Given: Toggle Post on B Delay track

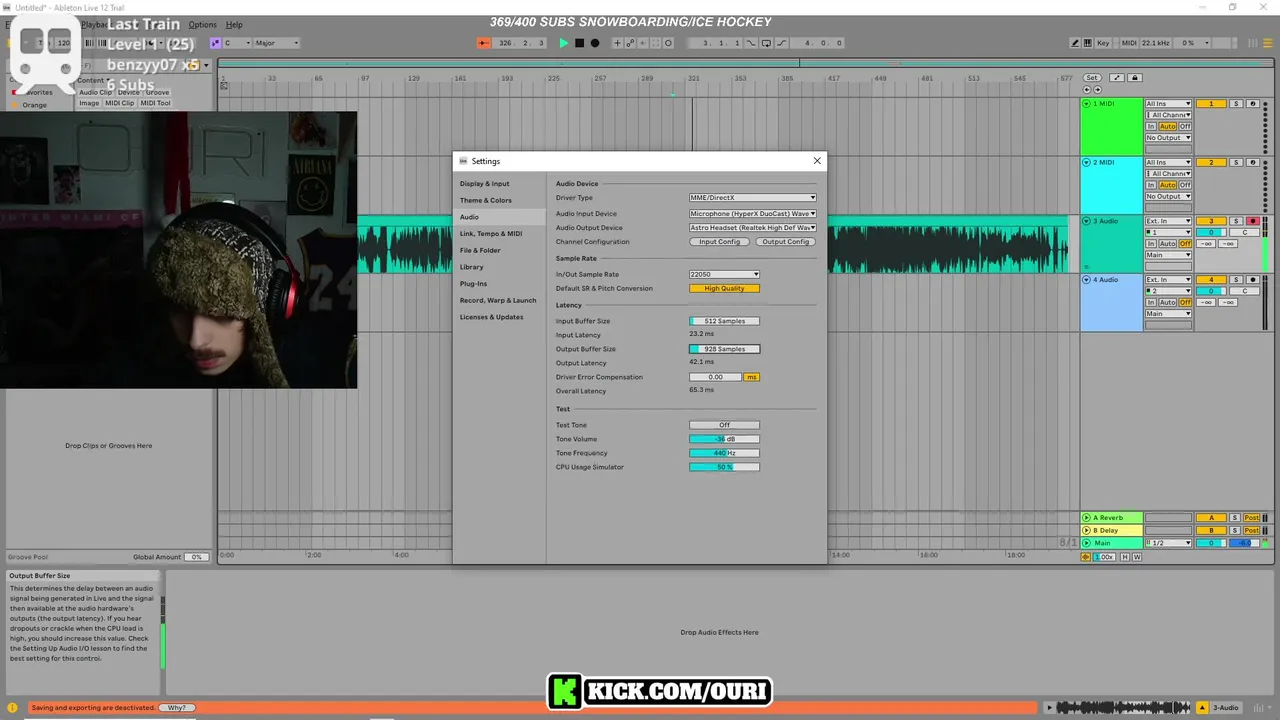Looking at the screenshot, I should click(x=1251, y=530).
